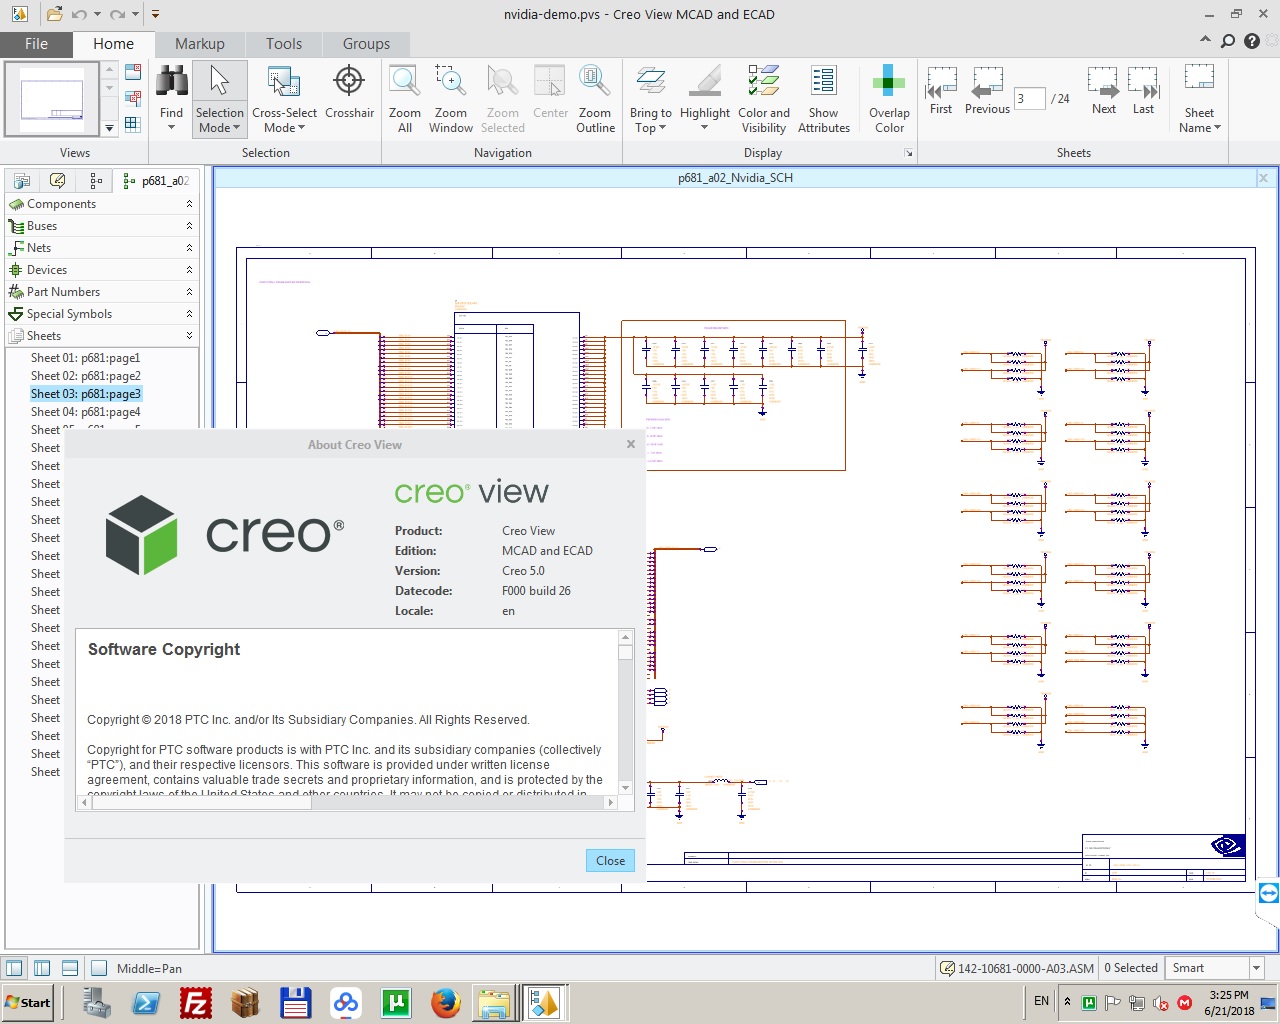The width and height of the screenshot is (1280, 1024).
Task: Expand the Part Numbers section
Action: click(189, 292)
